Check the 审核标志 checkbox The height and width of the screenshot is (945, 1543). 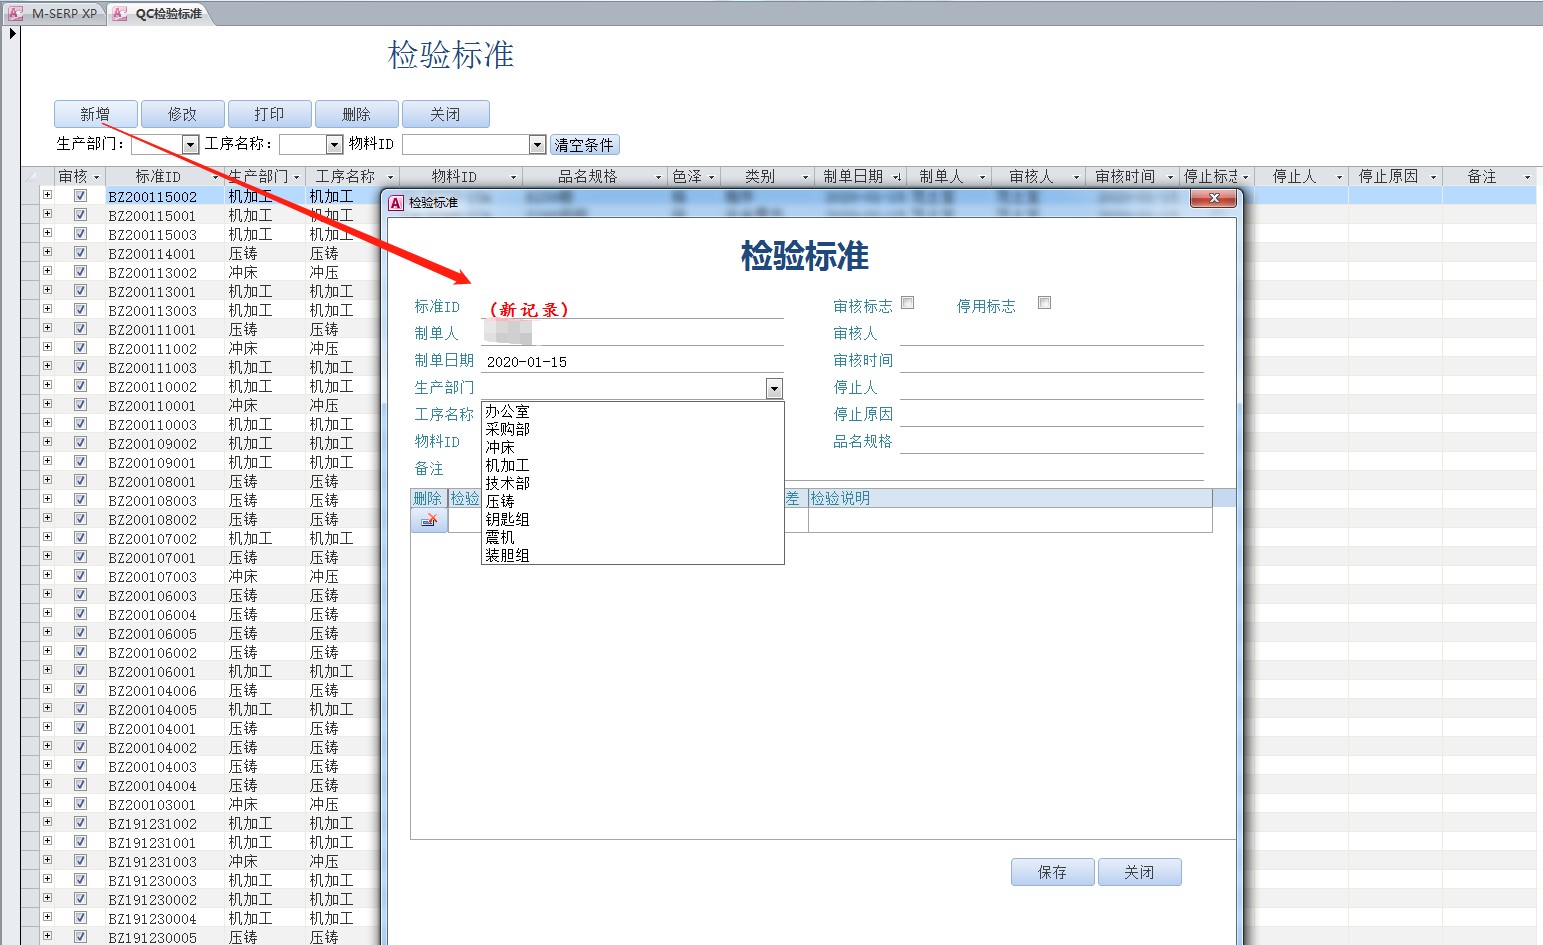[x=908, y=303]
